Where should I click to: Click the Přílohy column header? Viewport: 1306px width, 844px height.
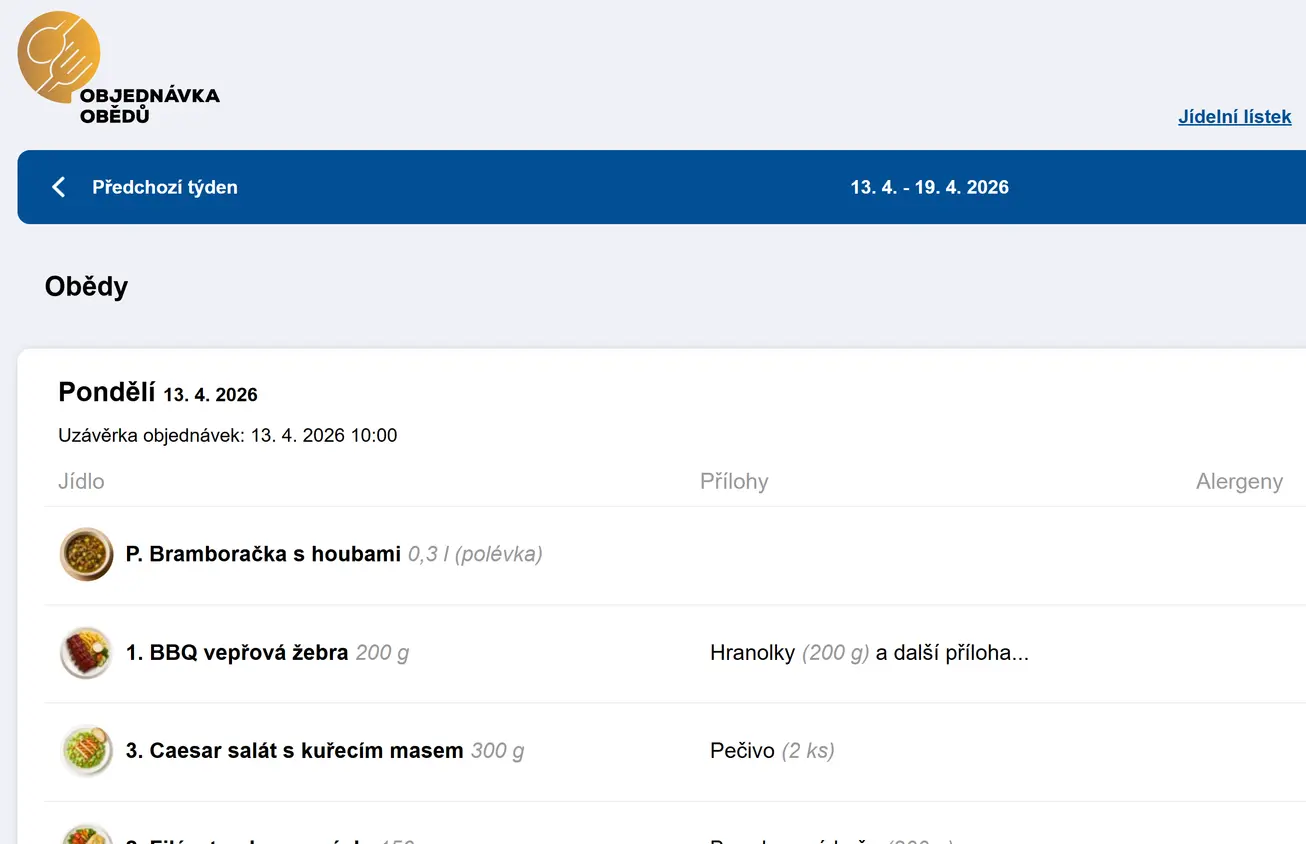pos(734,482)
